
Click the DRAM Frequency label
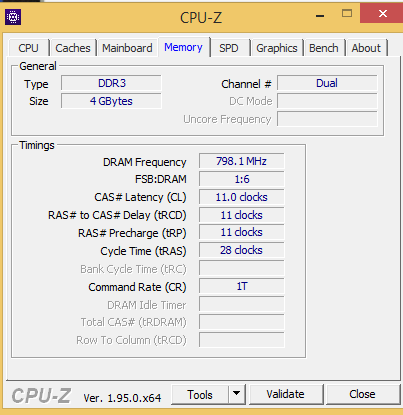pos(145,162)
